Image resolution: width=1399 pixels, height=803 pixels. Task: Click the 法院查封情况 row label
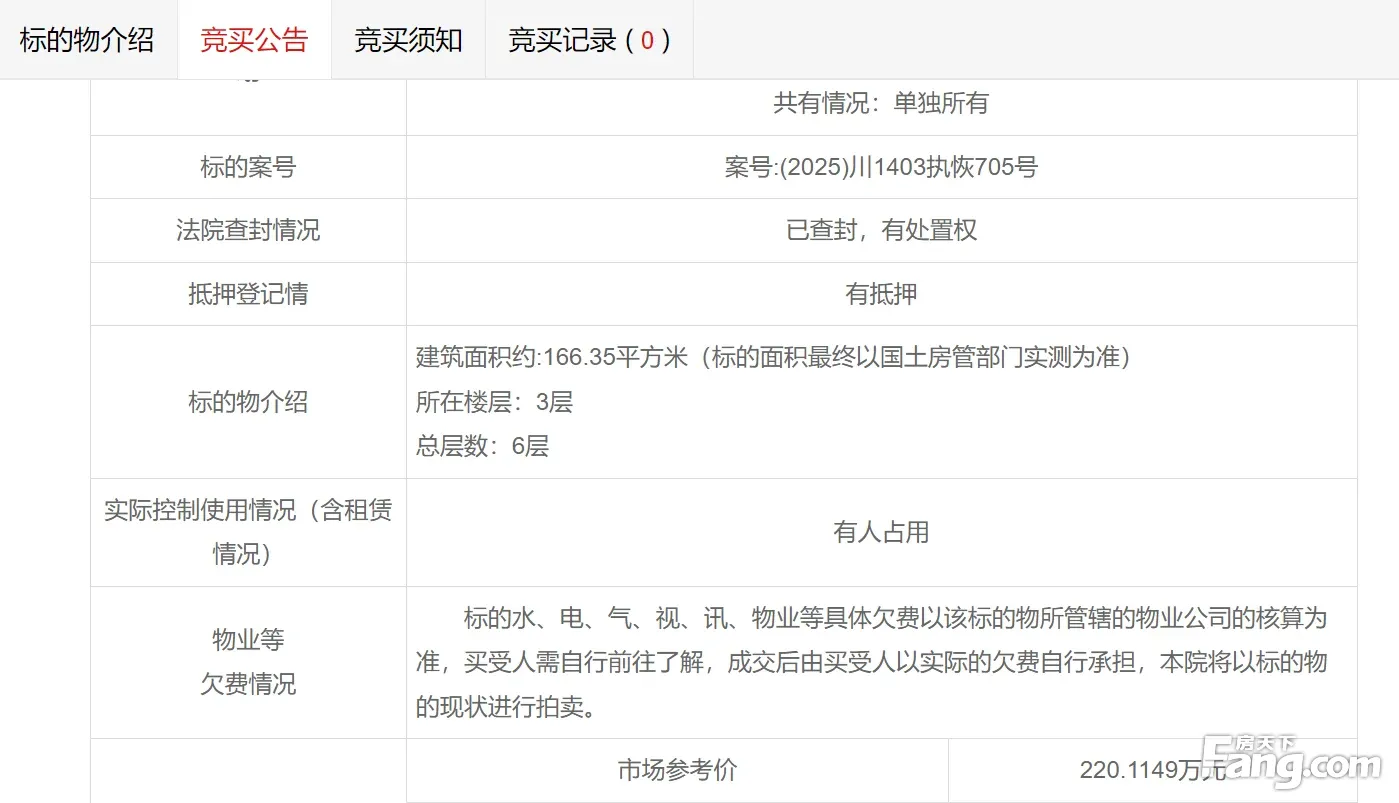(x=248, y=230)
